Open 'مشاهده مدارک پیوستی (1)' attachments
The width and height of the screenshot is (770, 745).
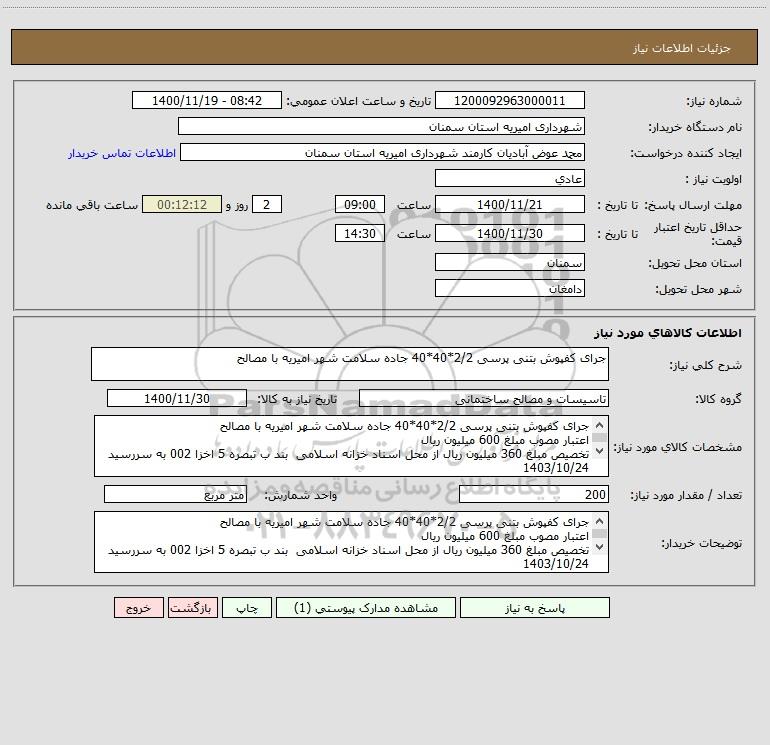366,607
